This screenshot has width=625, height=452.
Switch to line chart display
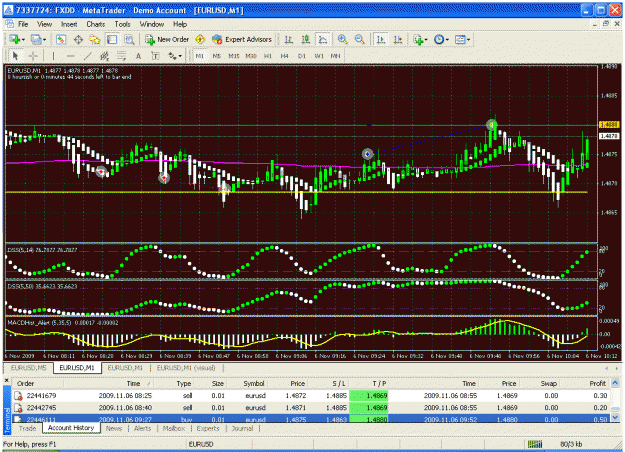tap(322, 39)
